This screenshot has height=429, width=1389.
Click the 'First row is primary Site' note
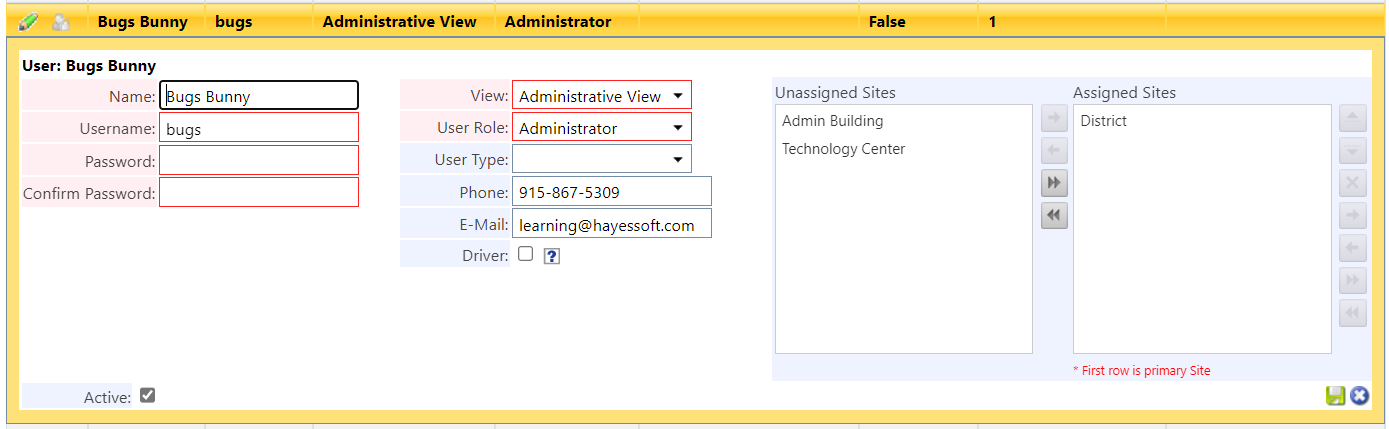pyautogui.click(x=1141, y=370)
